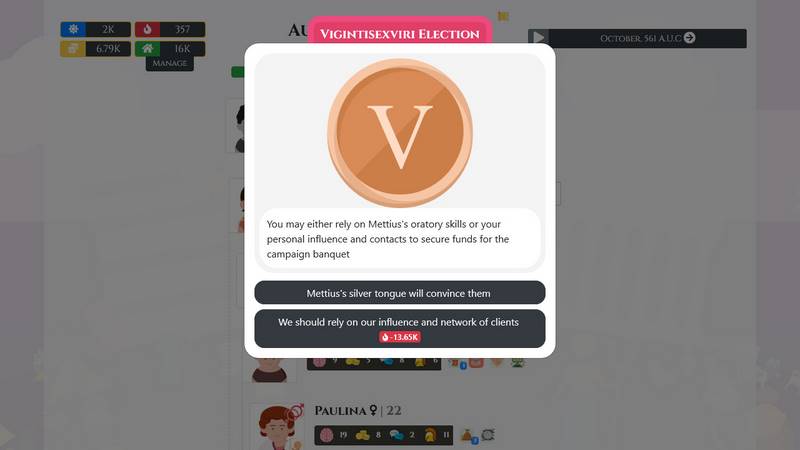The height and width of the screenshot is (450, 800).
Task: Click the play button beside the date bar
Action: [x=538, y=38]
